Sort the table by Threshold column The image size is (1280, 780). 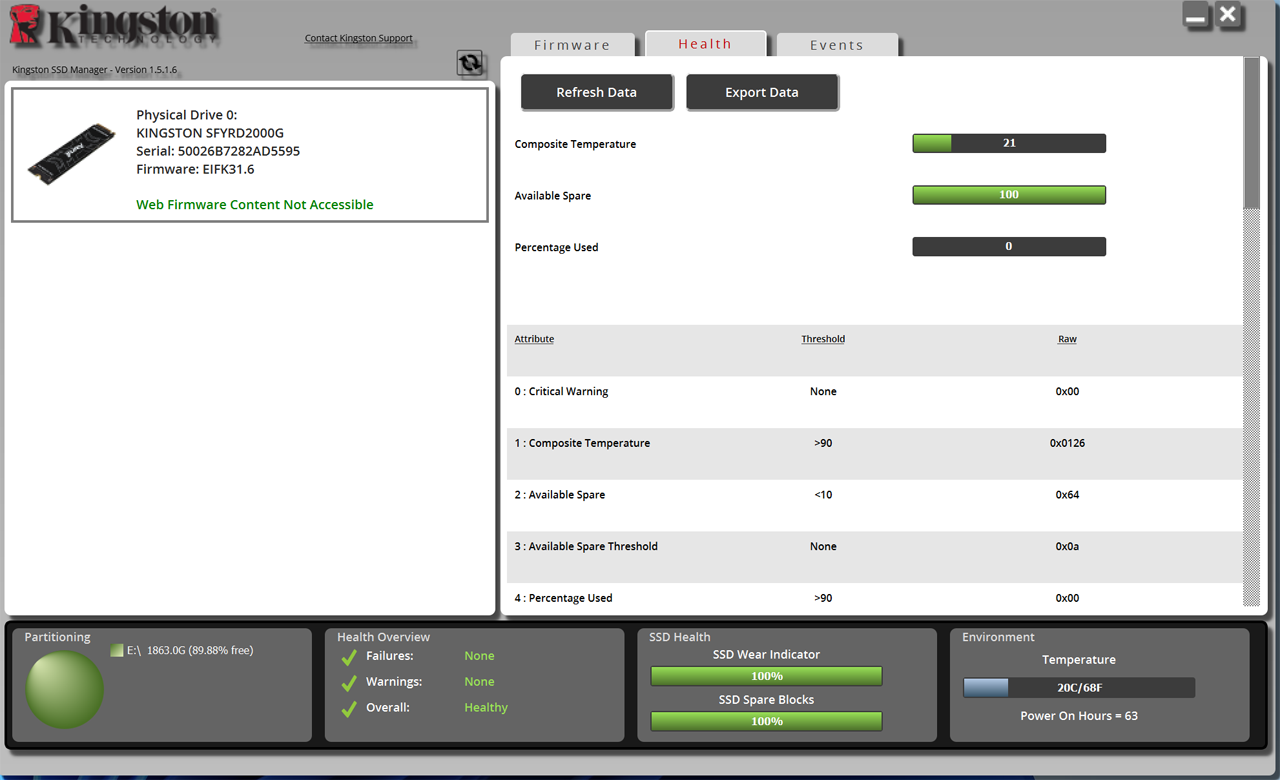pos(822,338)
